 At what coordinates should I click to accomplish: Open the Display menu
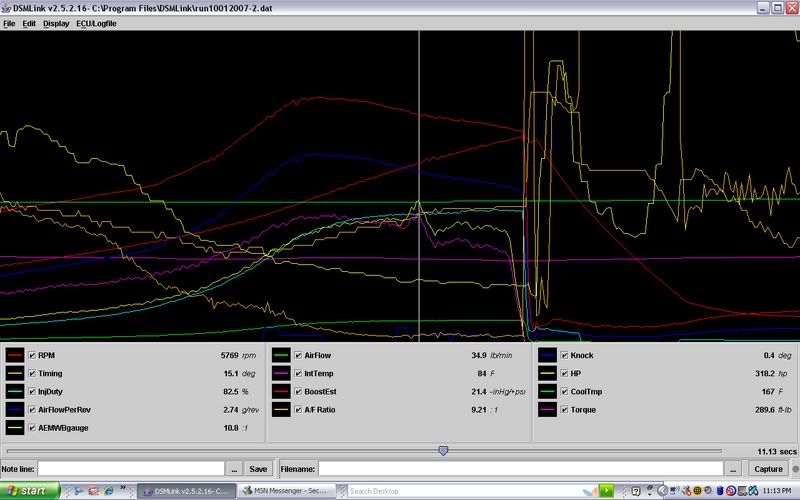tap(56, 23)
